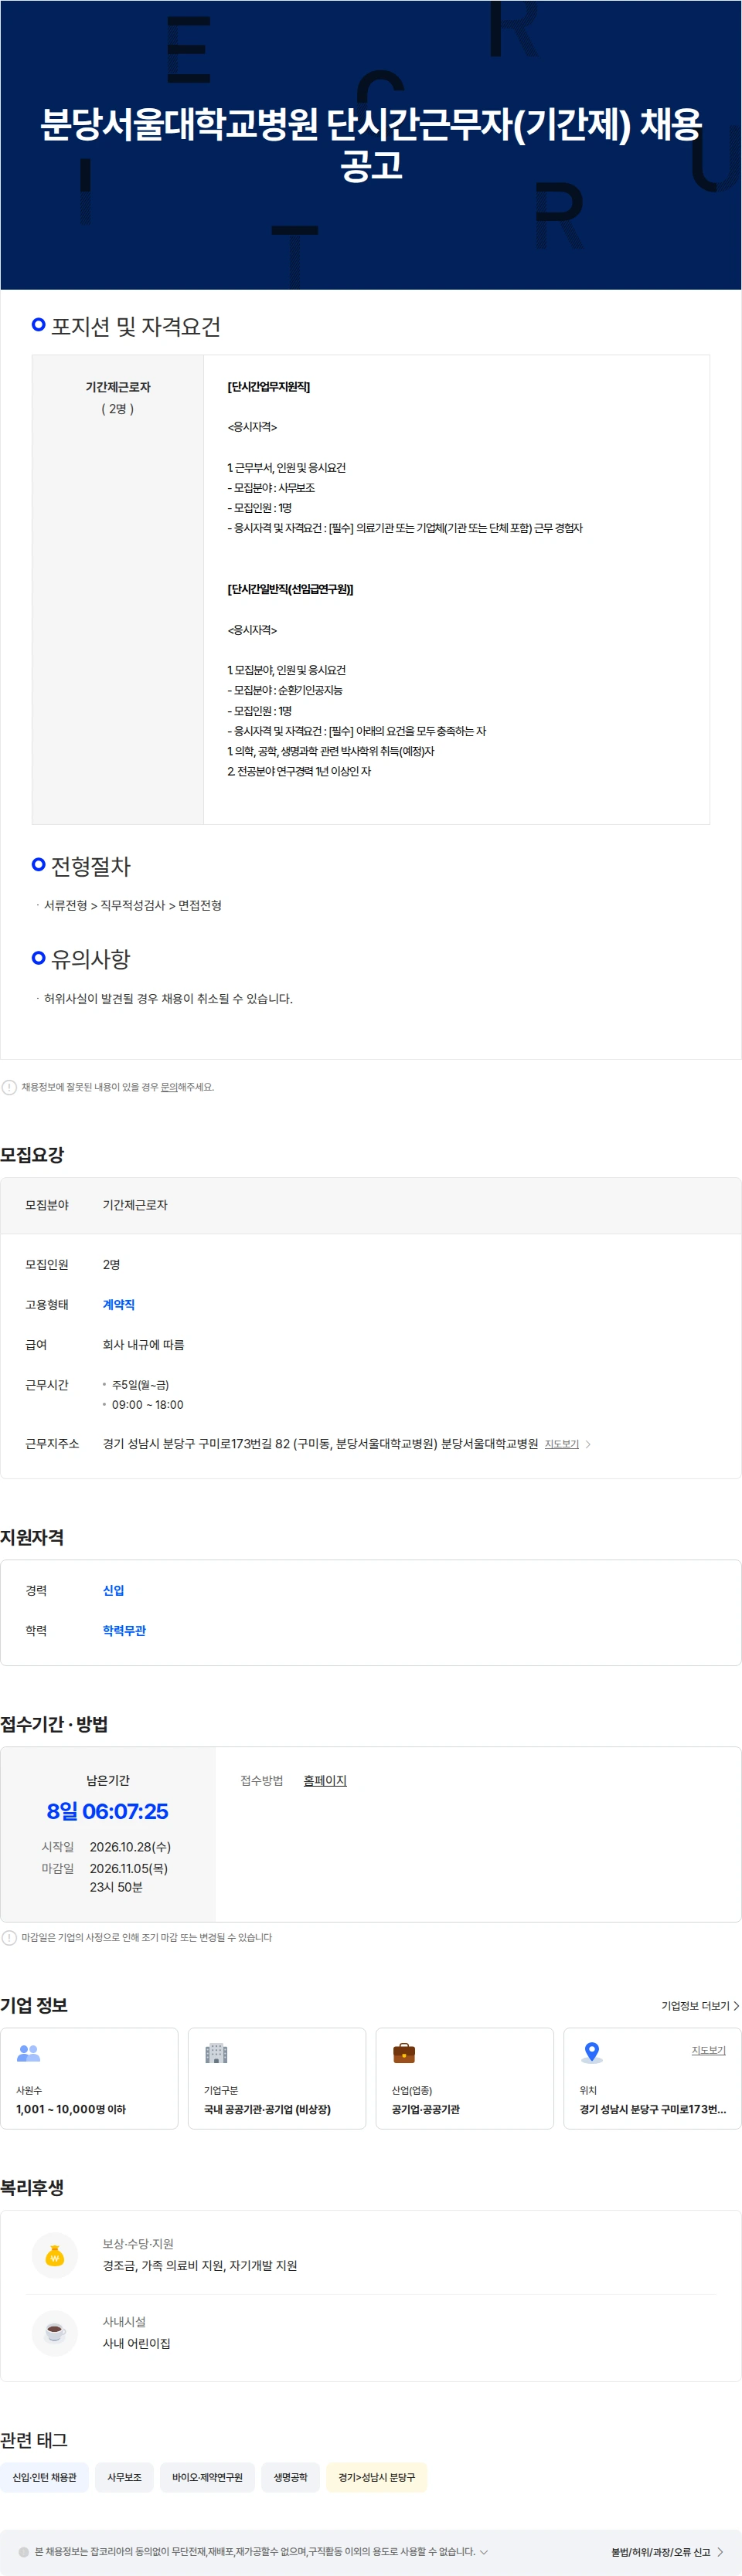Click the employee count people icon
742x2576 pixels.
click(x=28, y=2053)
